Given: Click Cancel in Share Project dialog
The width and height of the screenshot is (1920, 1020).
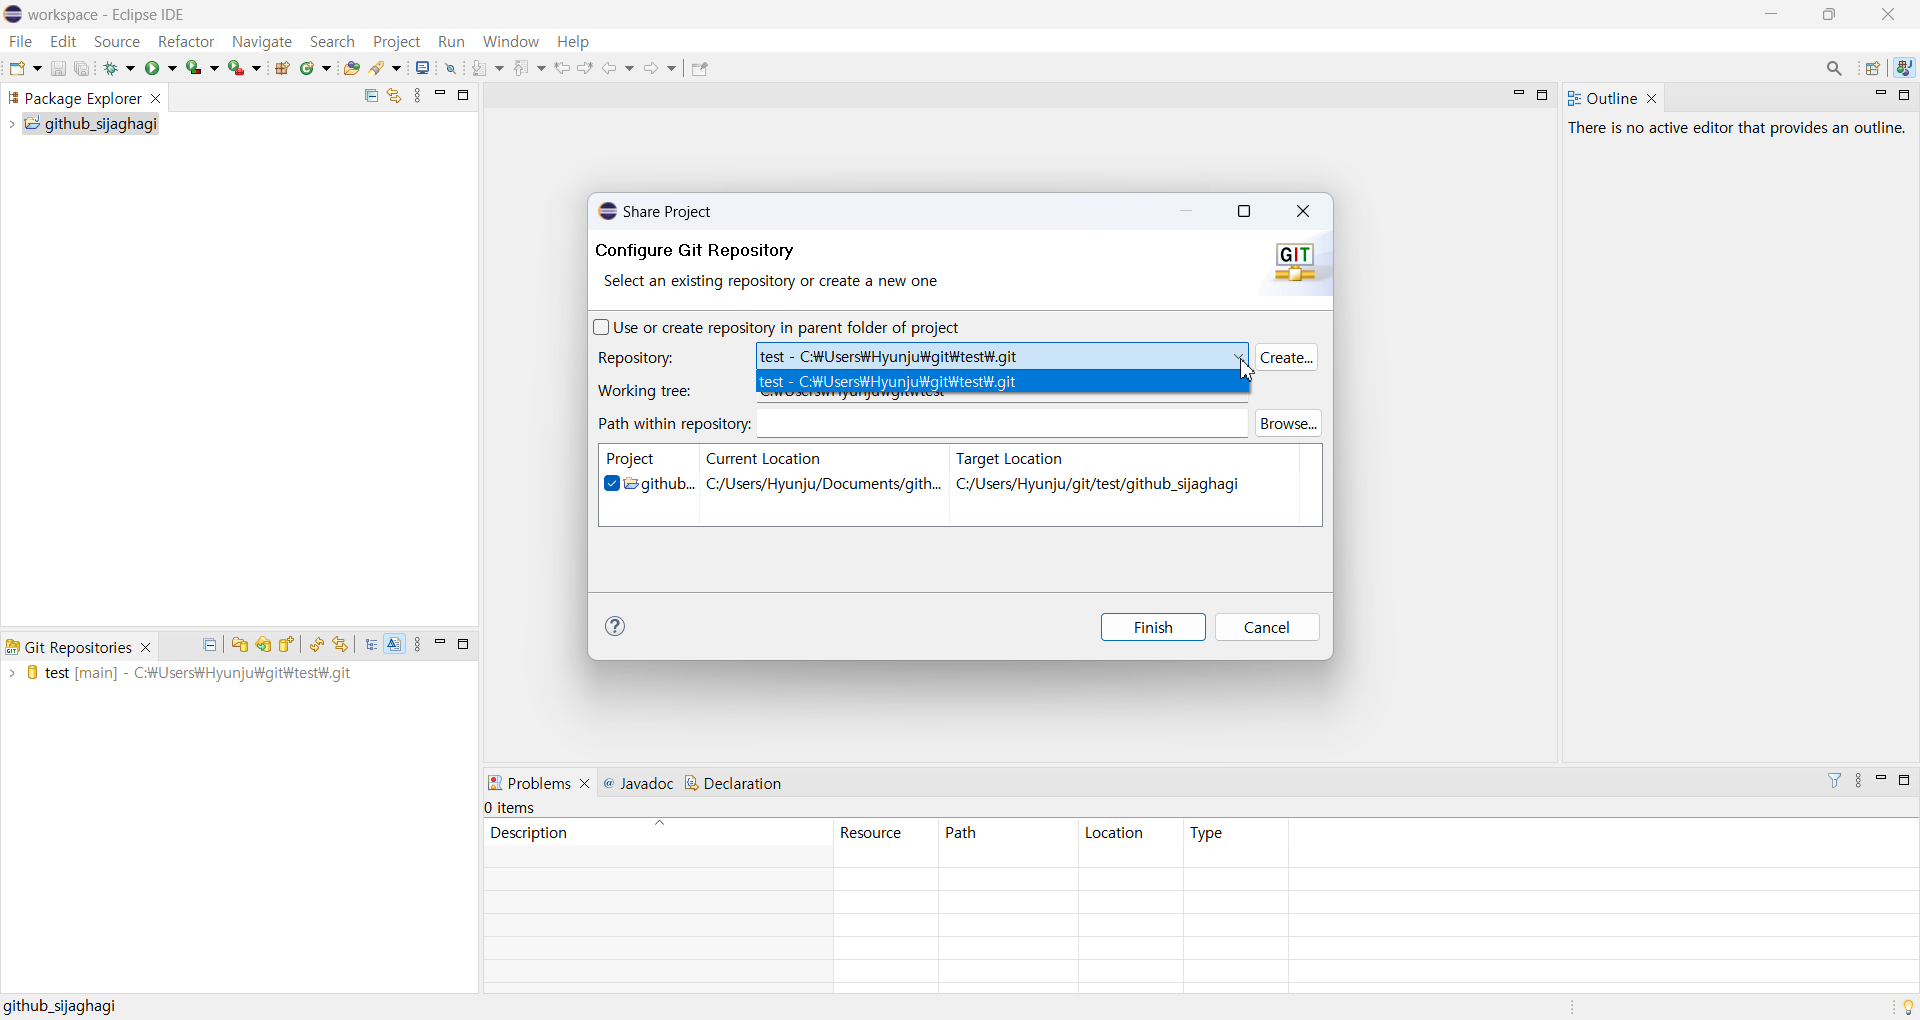Looking at the screenshot, I should click(1267, 627).
